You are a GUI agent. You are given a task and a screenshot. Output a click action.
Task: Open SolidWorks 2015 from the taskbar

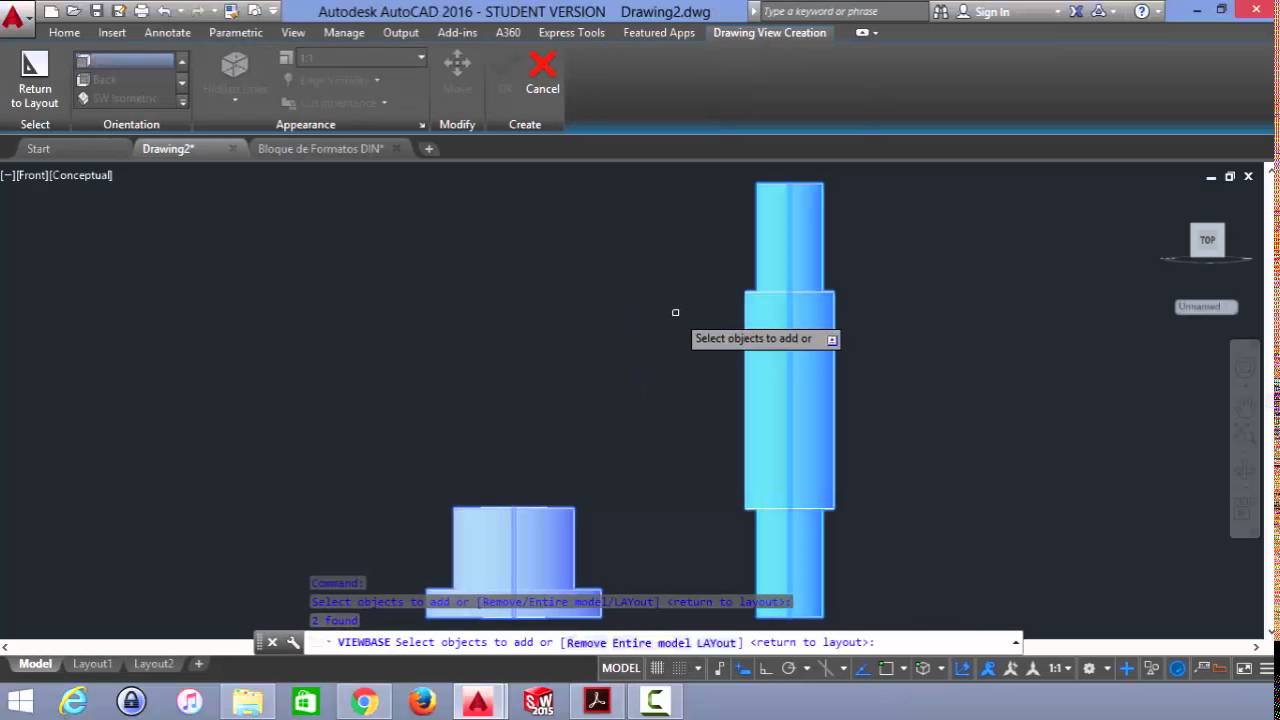(x=539, y=702)
